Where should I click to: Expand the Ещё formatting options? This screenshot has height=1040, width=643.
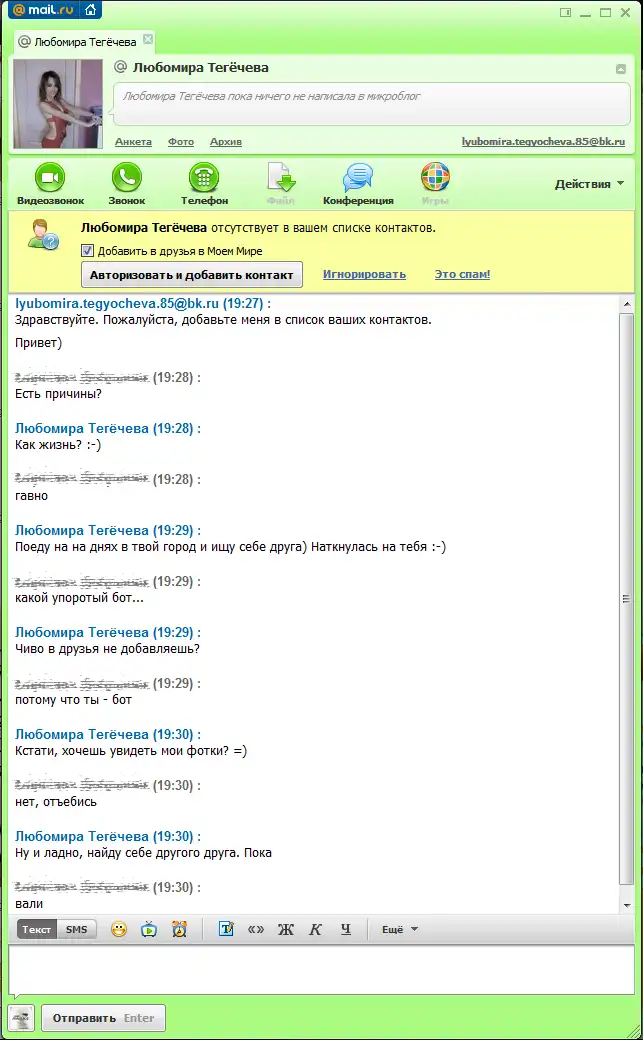(x=399, y=929)
